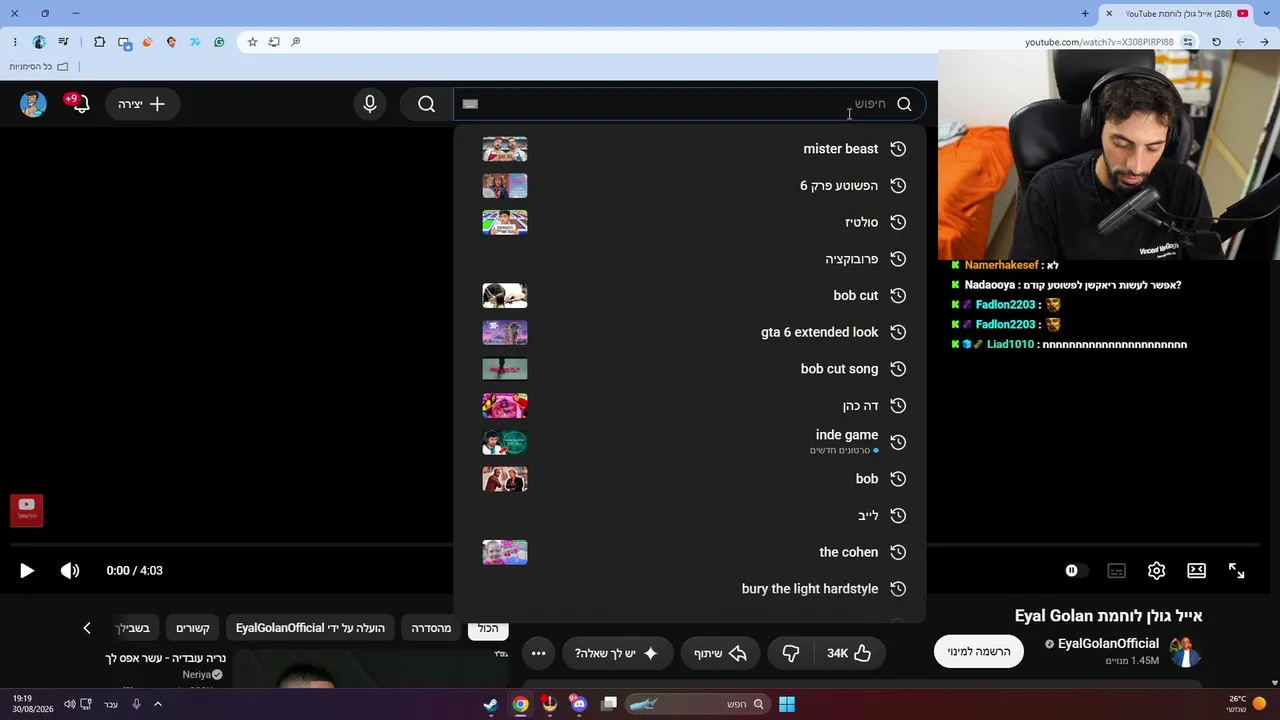Open Discord from the taskbar
Screen dimensions: 1280x720
tap(579, 704)
